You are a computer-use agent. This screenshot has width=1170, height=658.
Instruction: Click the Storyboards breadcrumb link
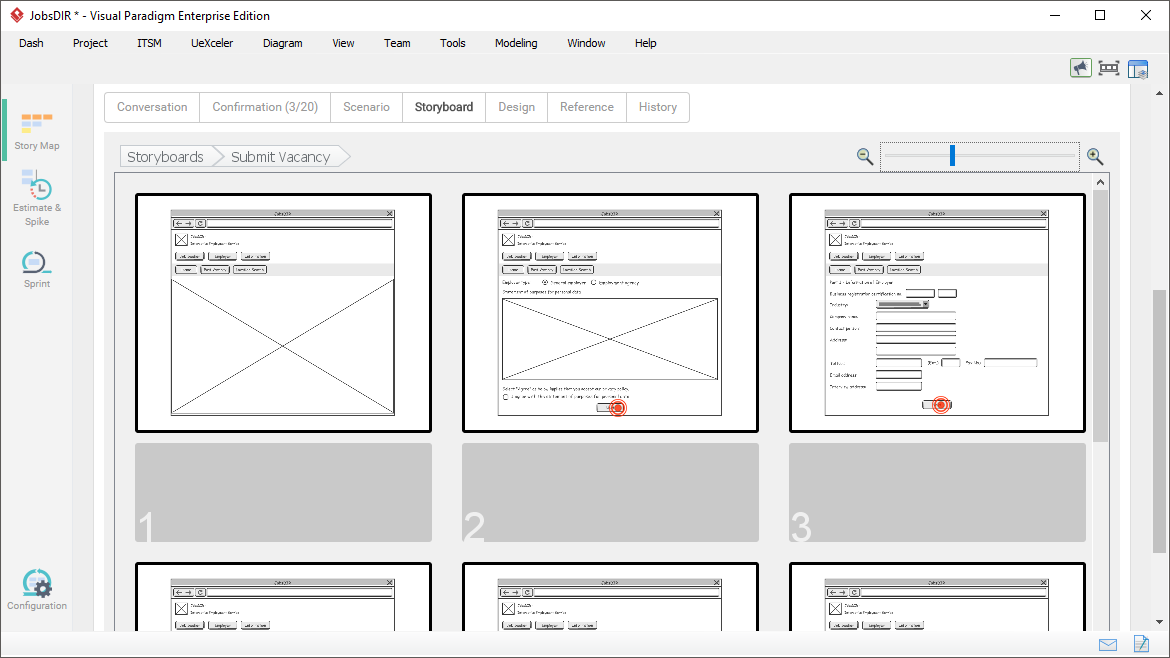coord(165,157)
